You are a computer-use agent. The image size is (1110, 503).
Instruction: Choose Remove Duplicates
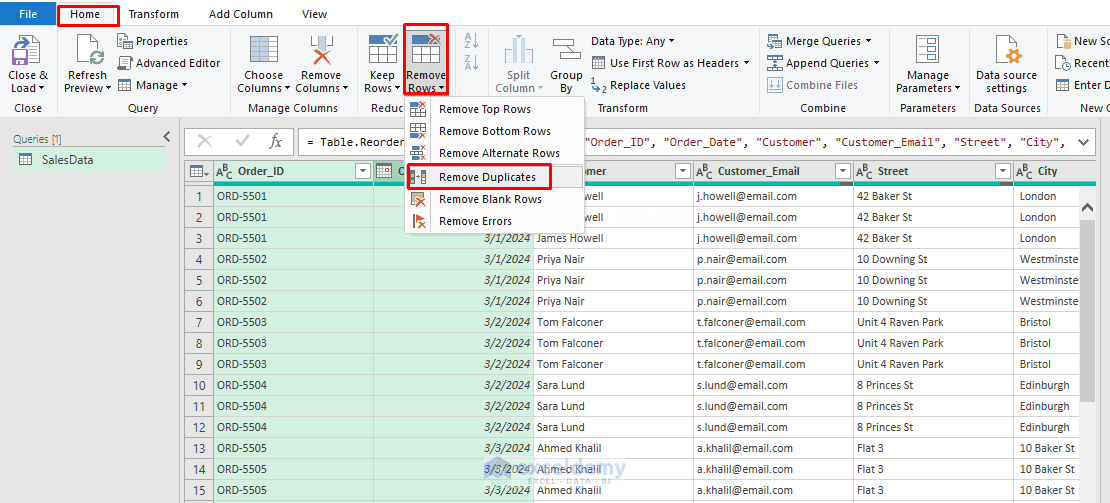(495, 177)
